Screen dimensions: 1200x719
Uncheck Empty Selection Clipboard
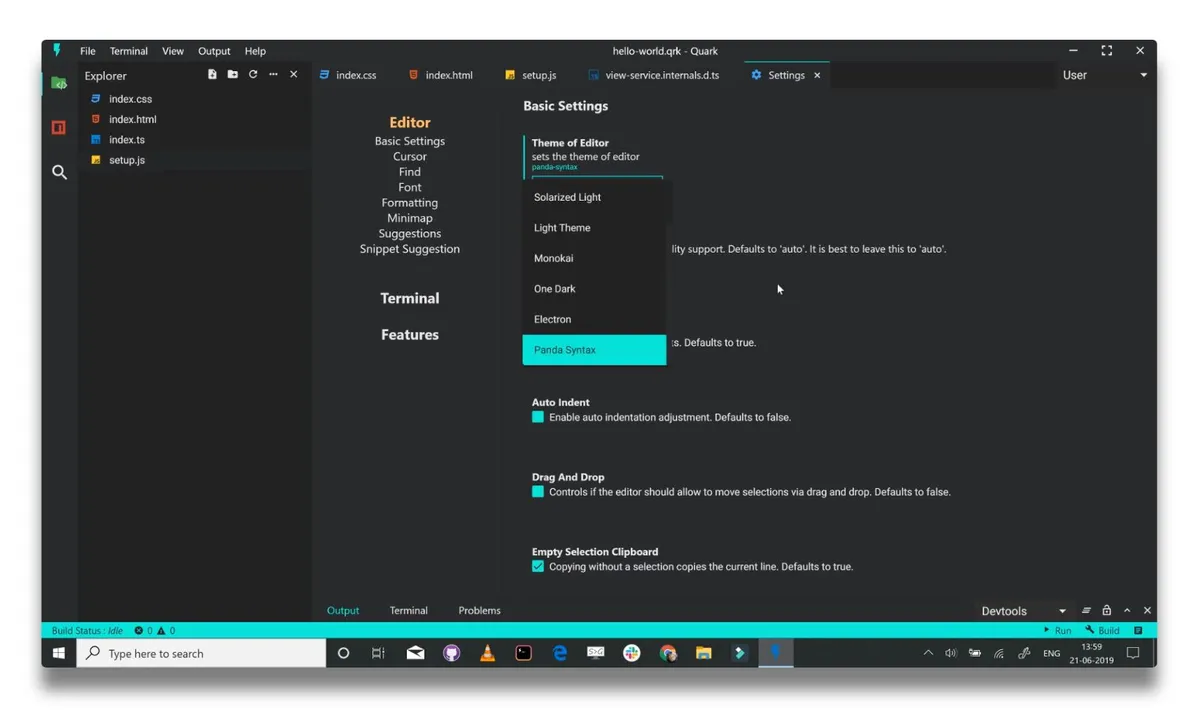[538, 566]
